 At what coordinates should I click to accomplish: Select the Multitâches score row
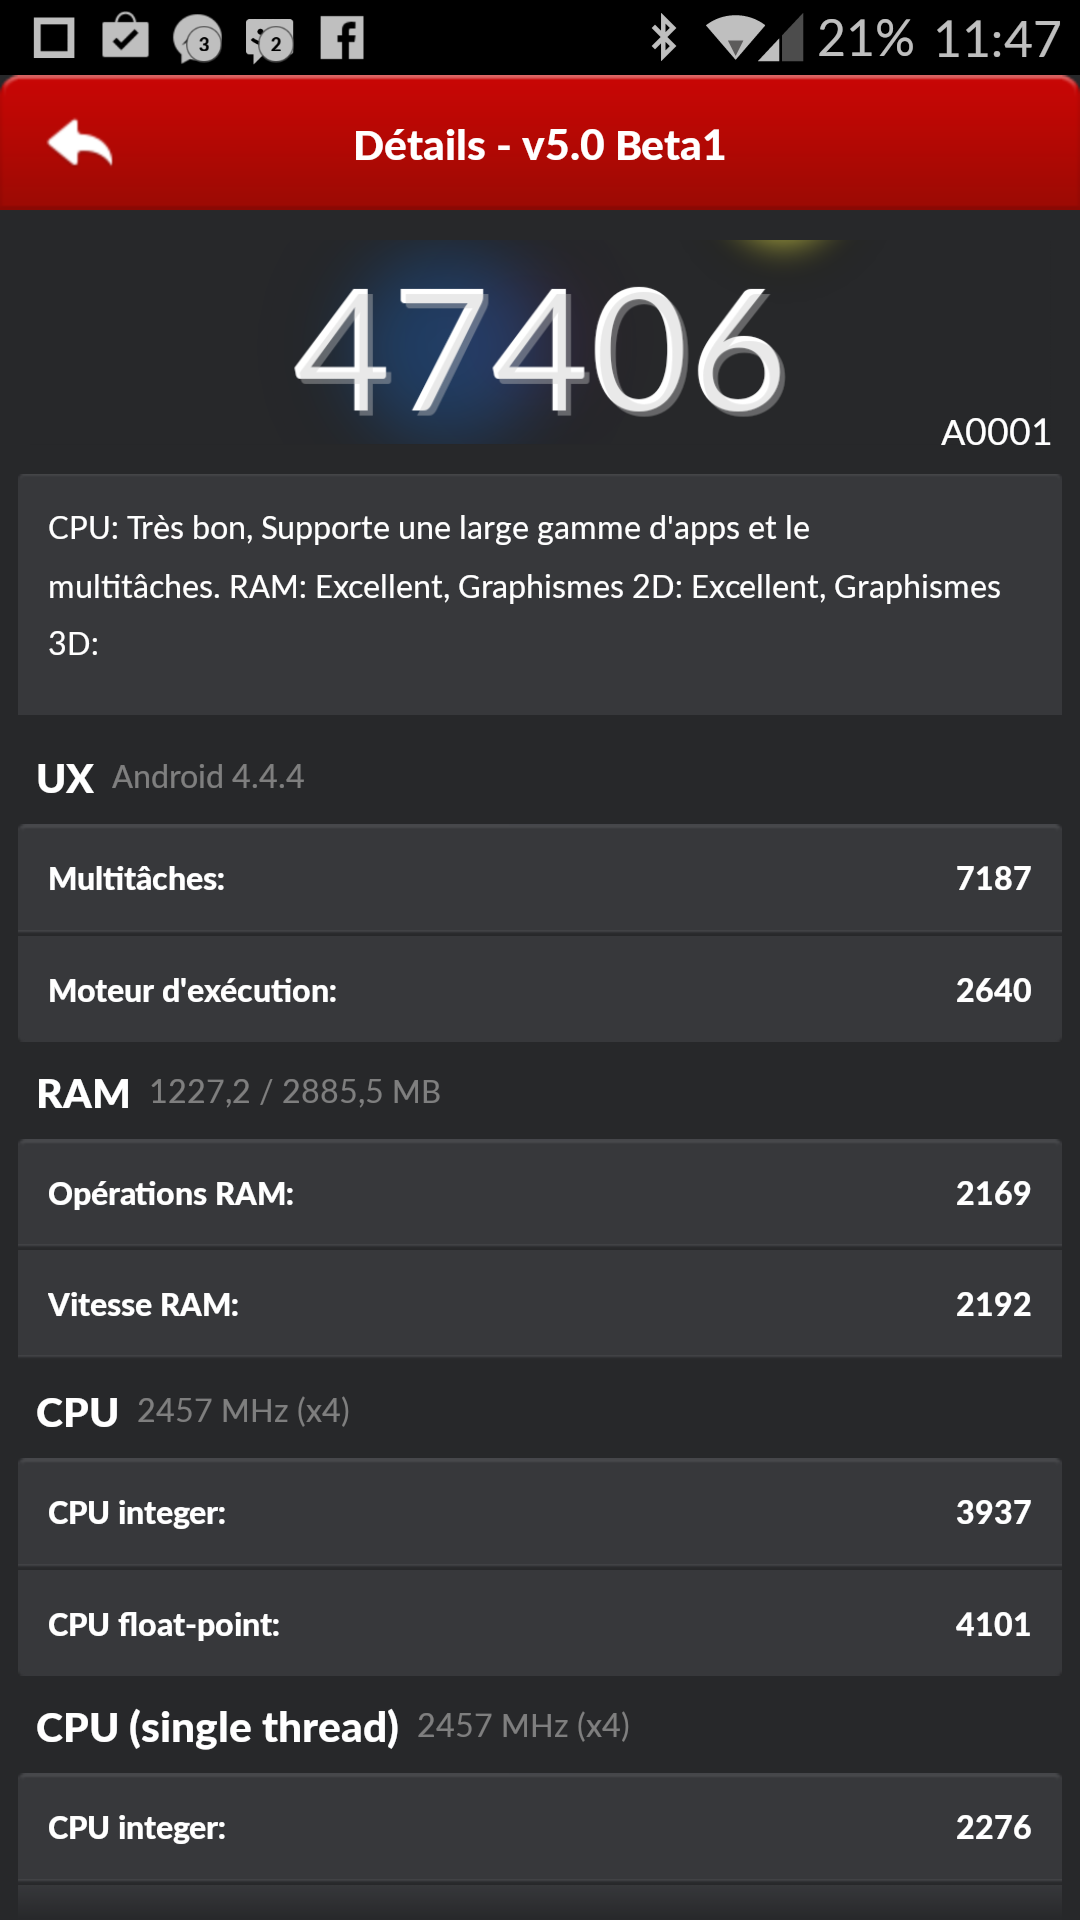point(540,879)
